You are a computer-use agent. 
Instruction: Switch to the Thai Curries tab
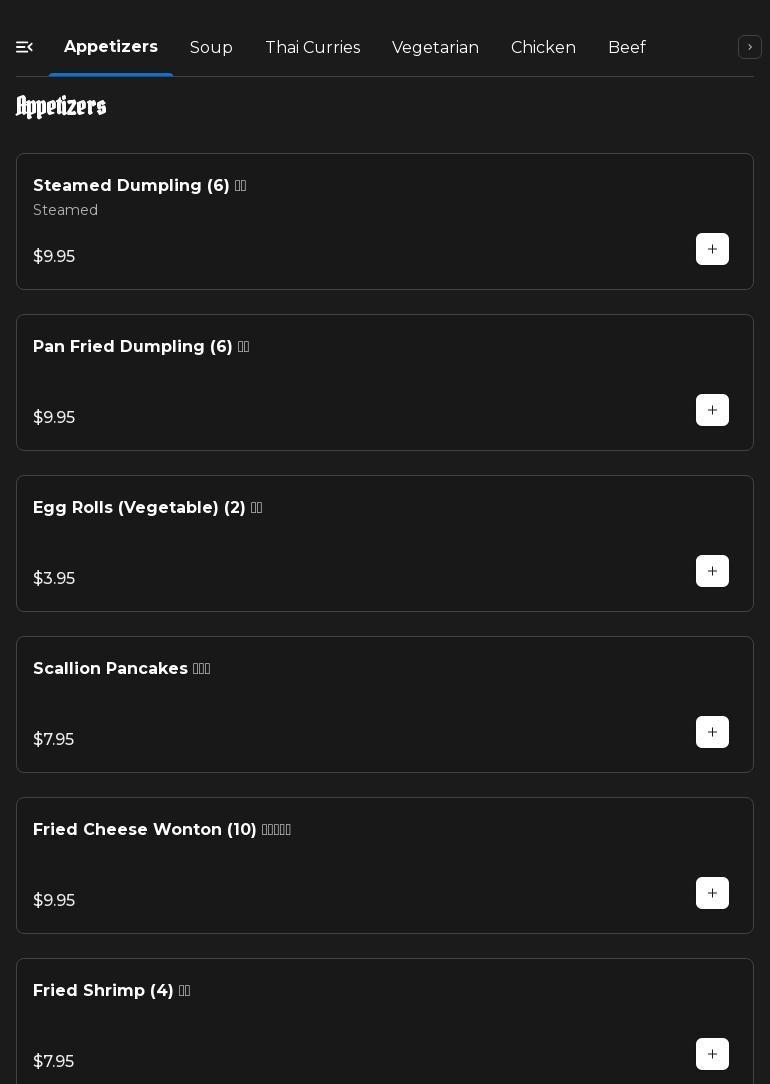(x=312, y=48)
